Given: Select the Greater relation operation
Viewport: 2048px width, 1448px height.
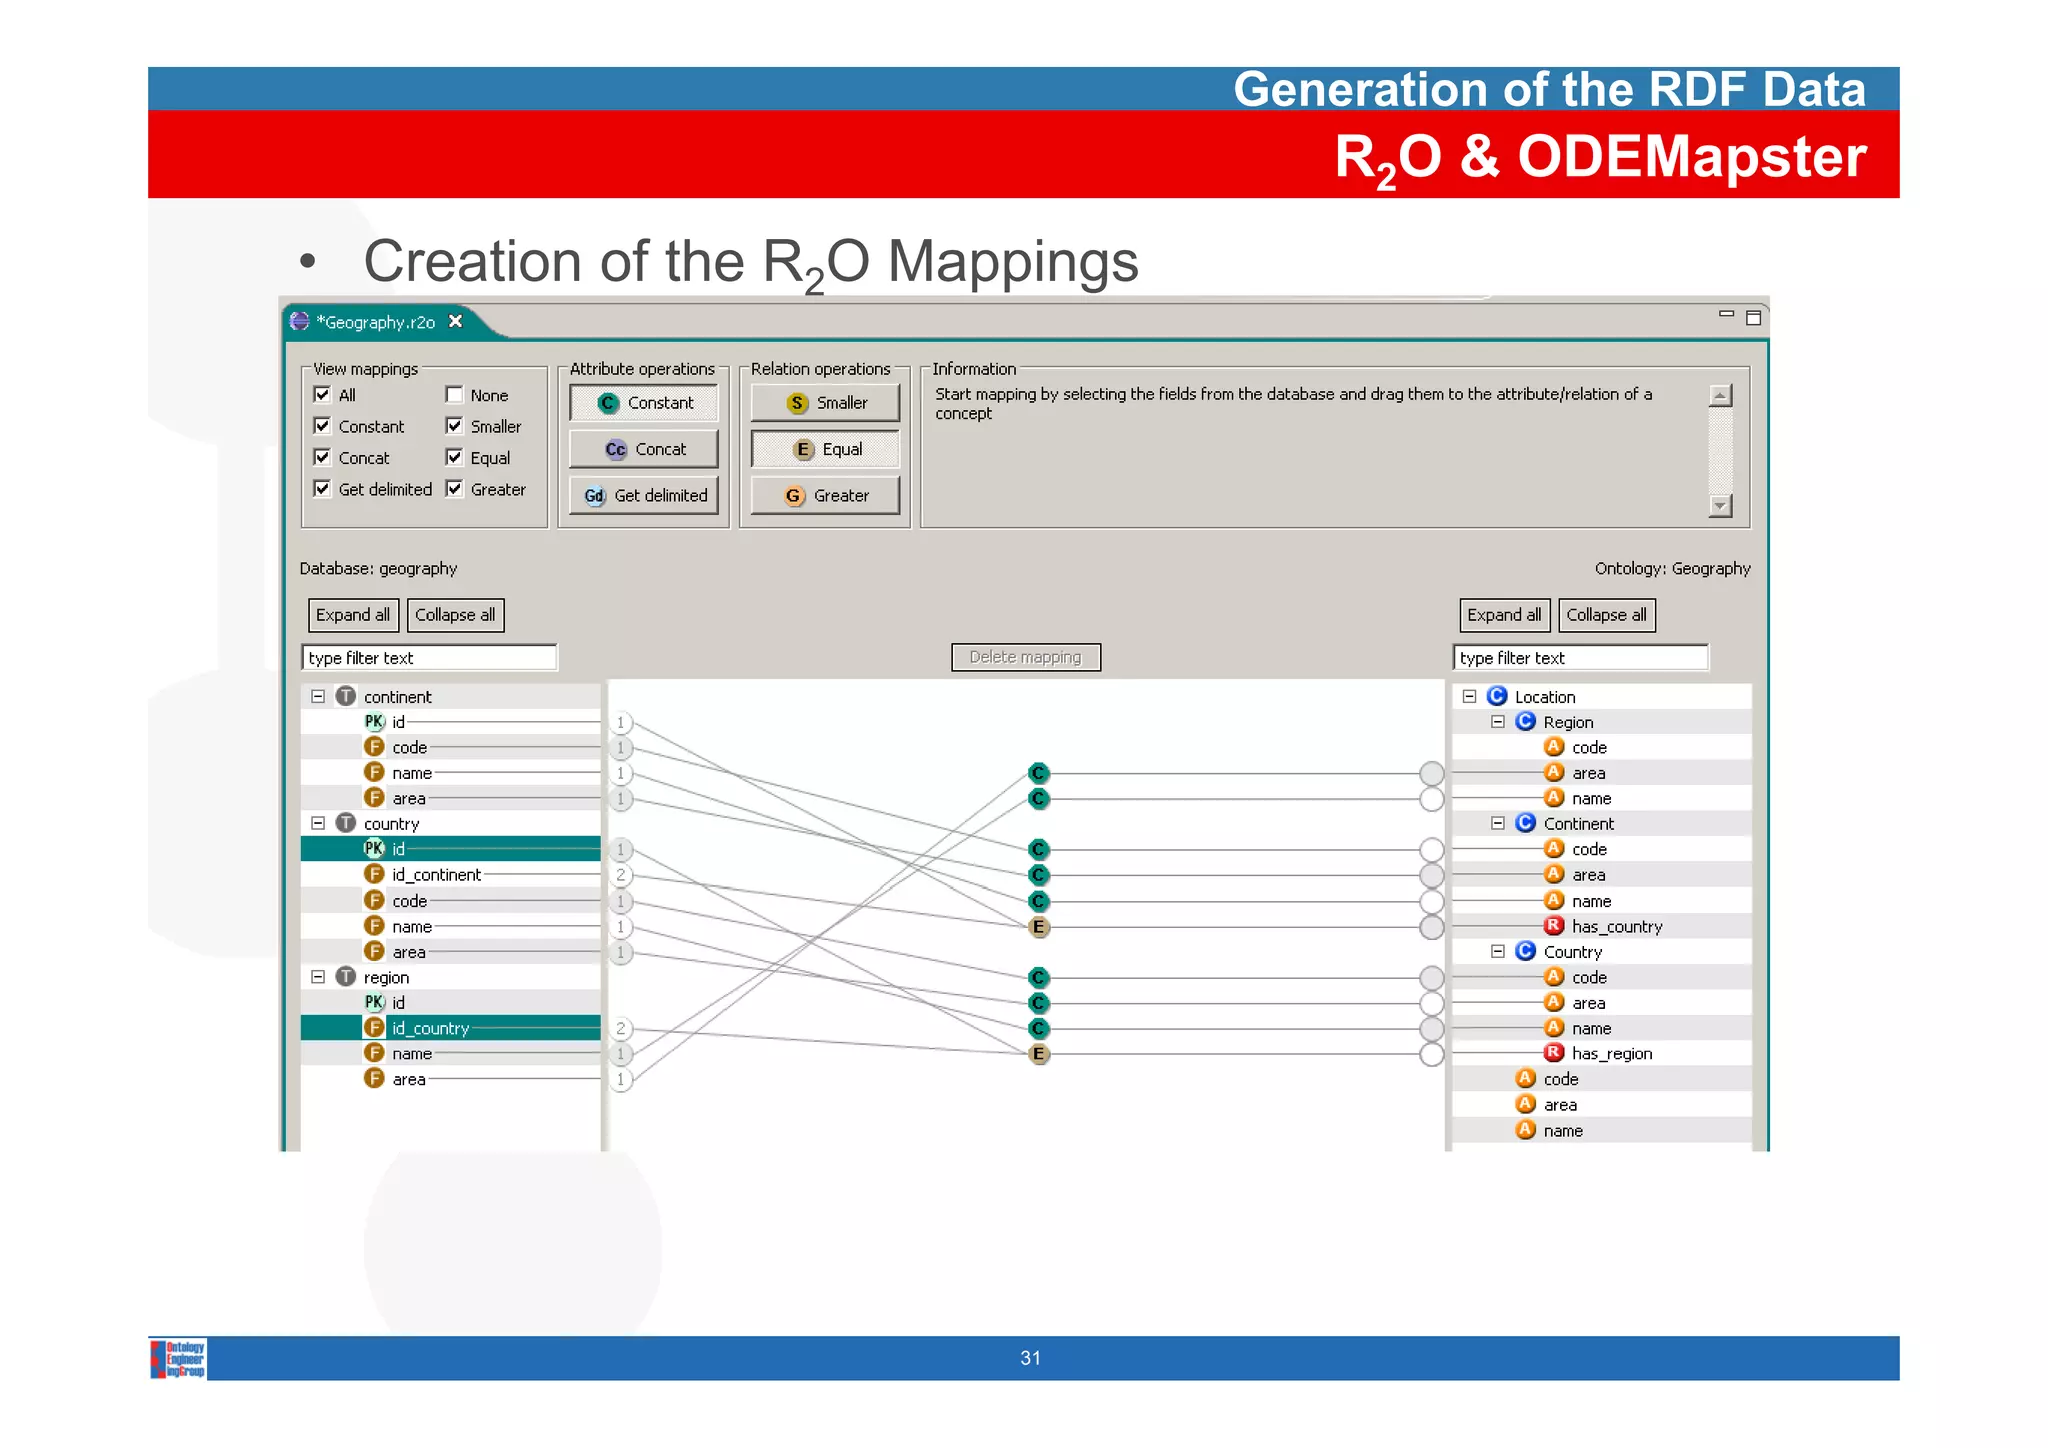Looking at the screenshot, I should pos(825,495).
